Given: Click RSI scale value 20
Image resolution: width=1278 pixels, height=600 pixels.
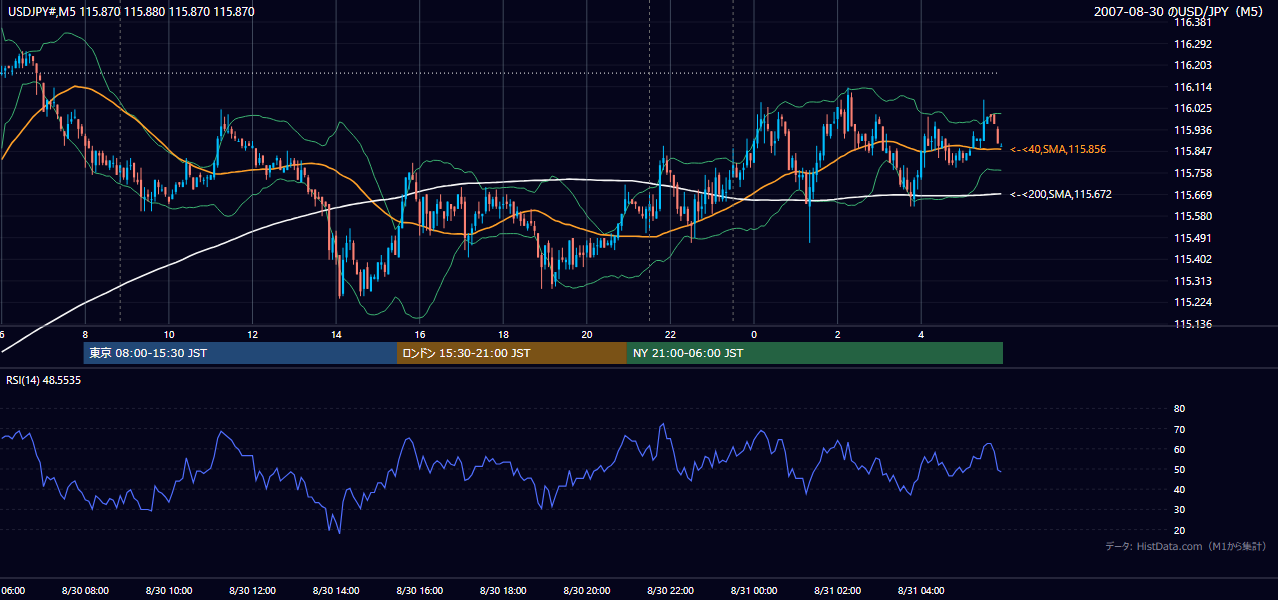Looking at the screenshot, I should click(1179, 530).
